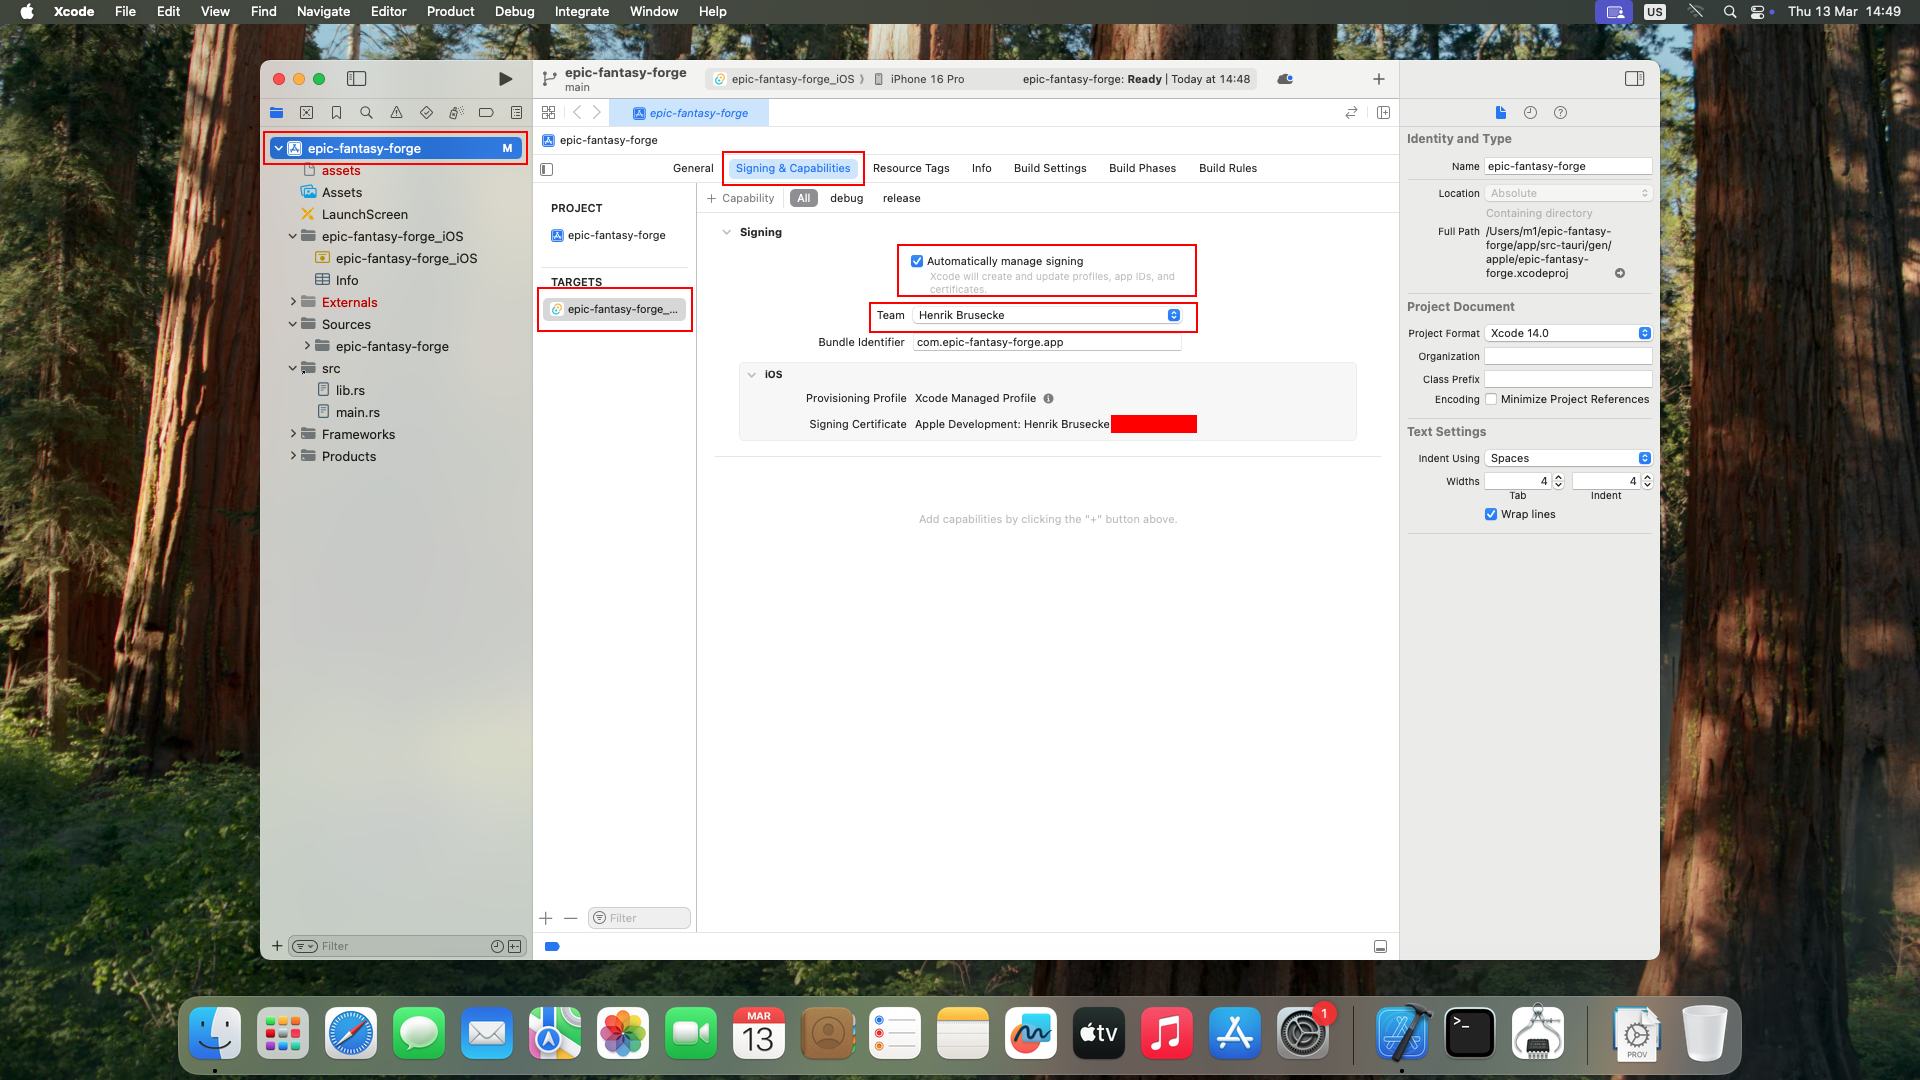Toggle recent files filter in navigator
The width and height of the screenshot is (1920, 1080).
point(497,946)
